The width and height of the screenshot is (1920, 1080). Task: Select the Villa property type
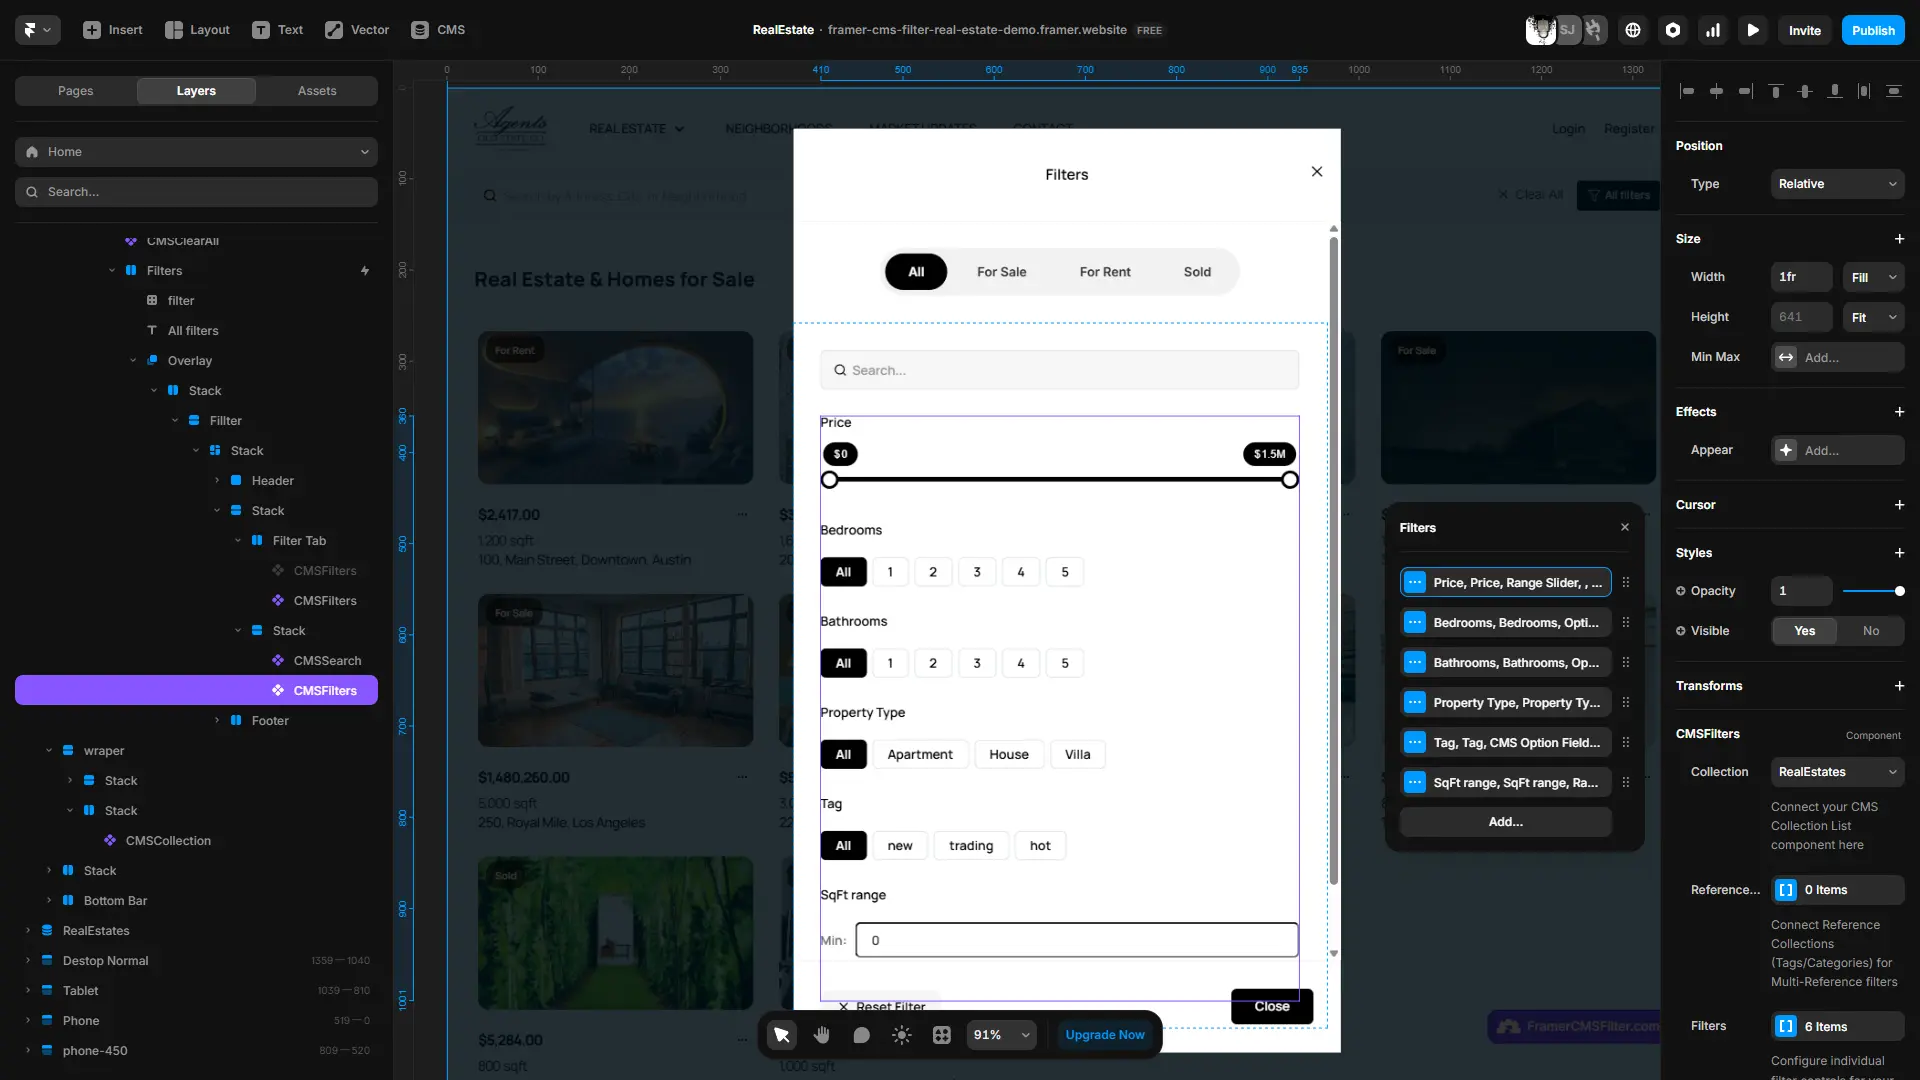1078,755
